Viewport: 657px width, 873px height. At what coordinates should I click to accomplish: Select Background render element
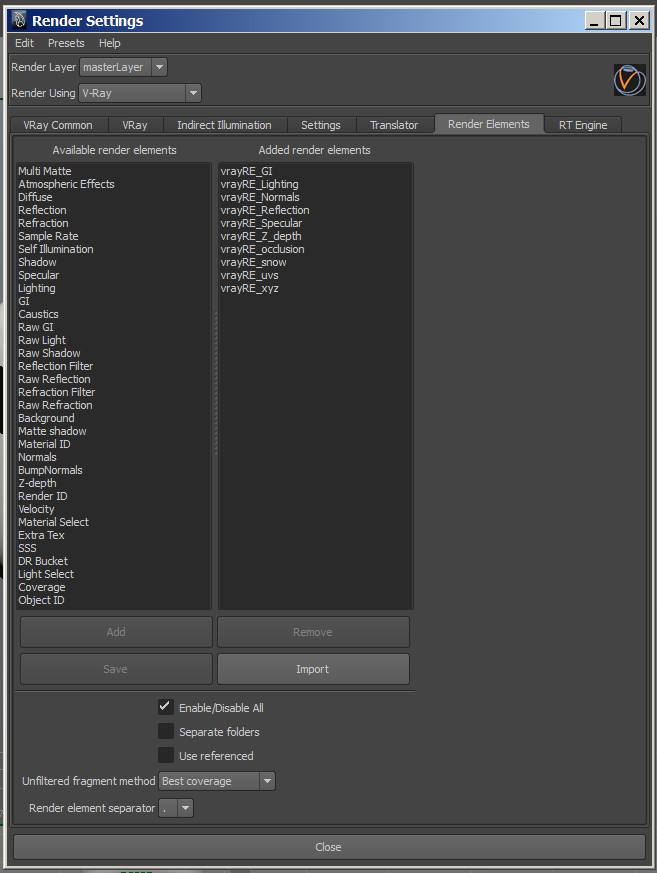[x=46, y=418]
